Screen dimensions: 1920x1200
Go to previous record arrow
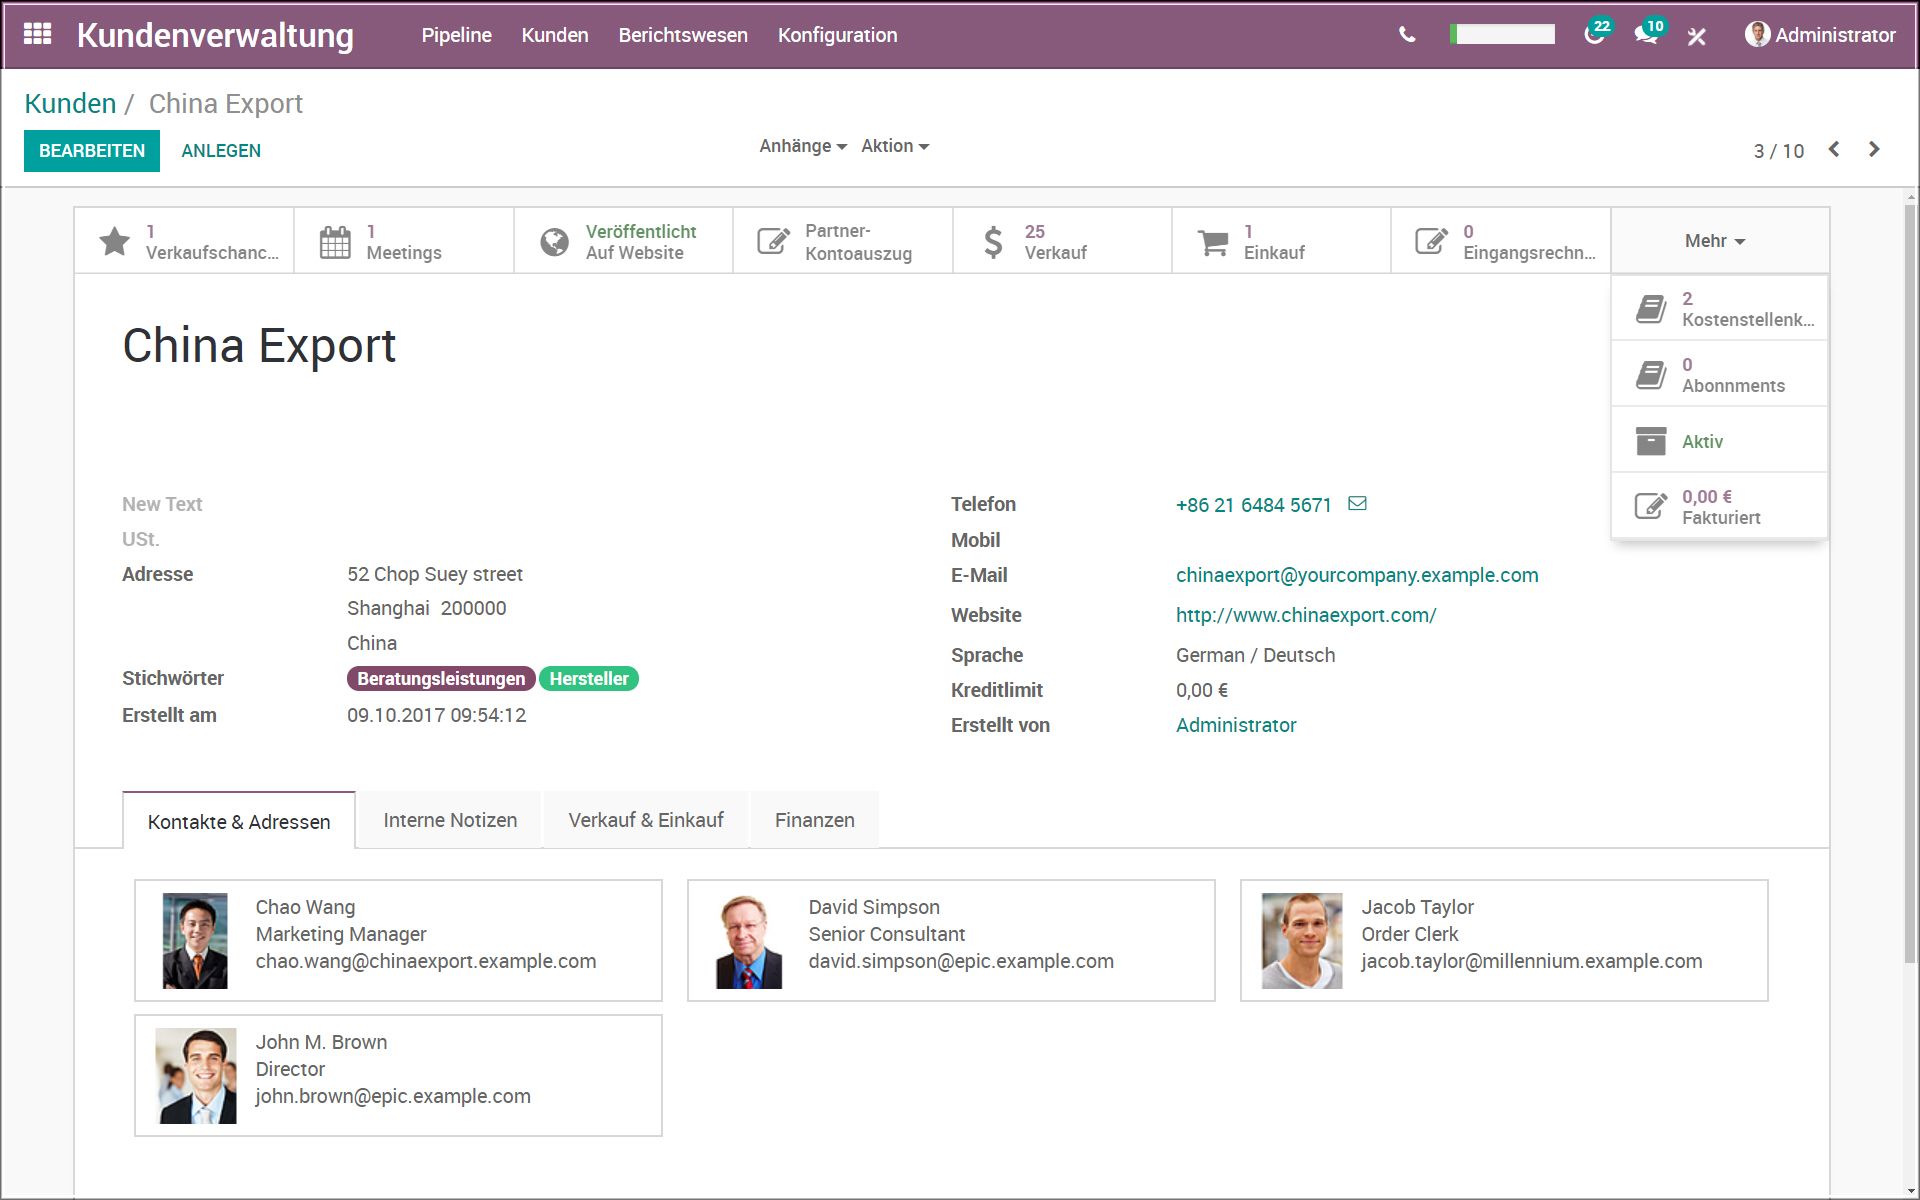point(1834,149)
